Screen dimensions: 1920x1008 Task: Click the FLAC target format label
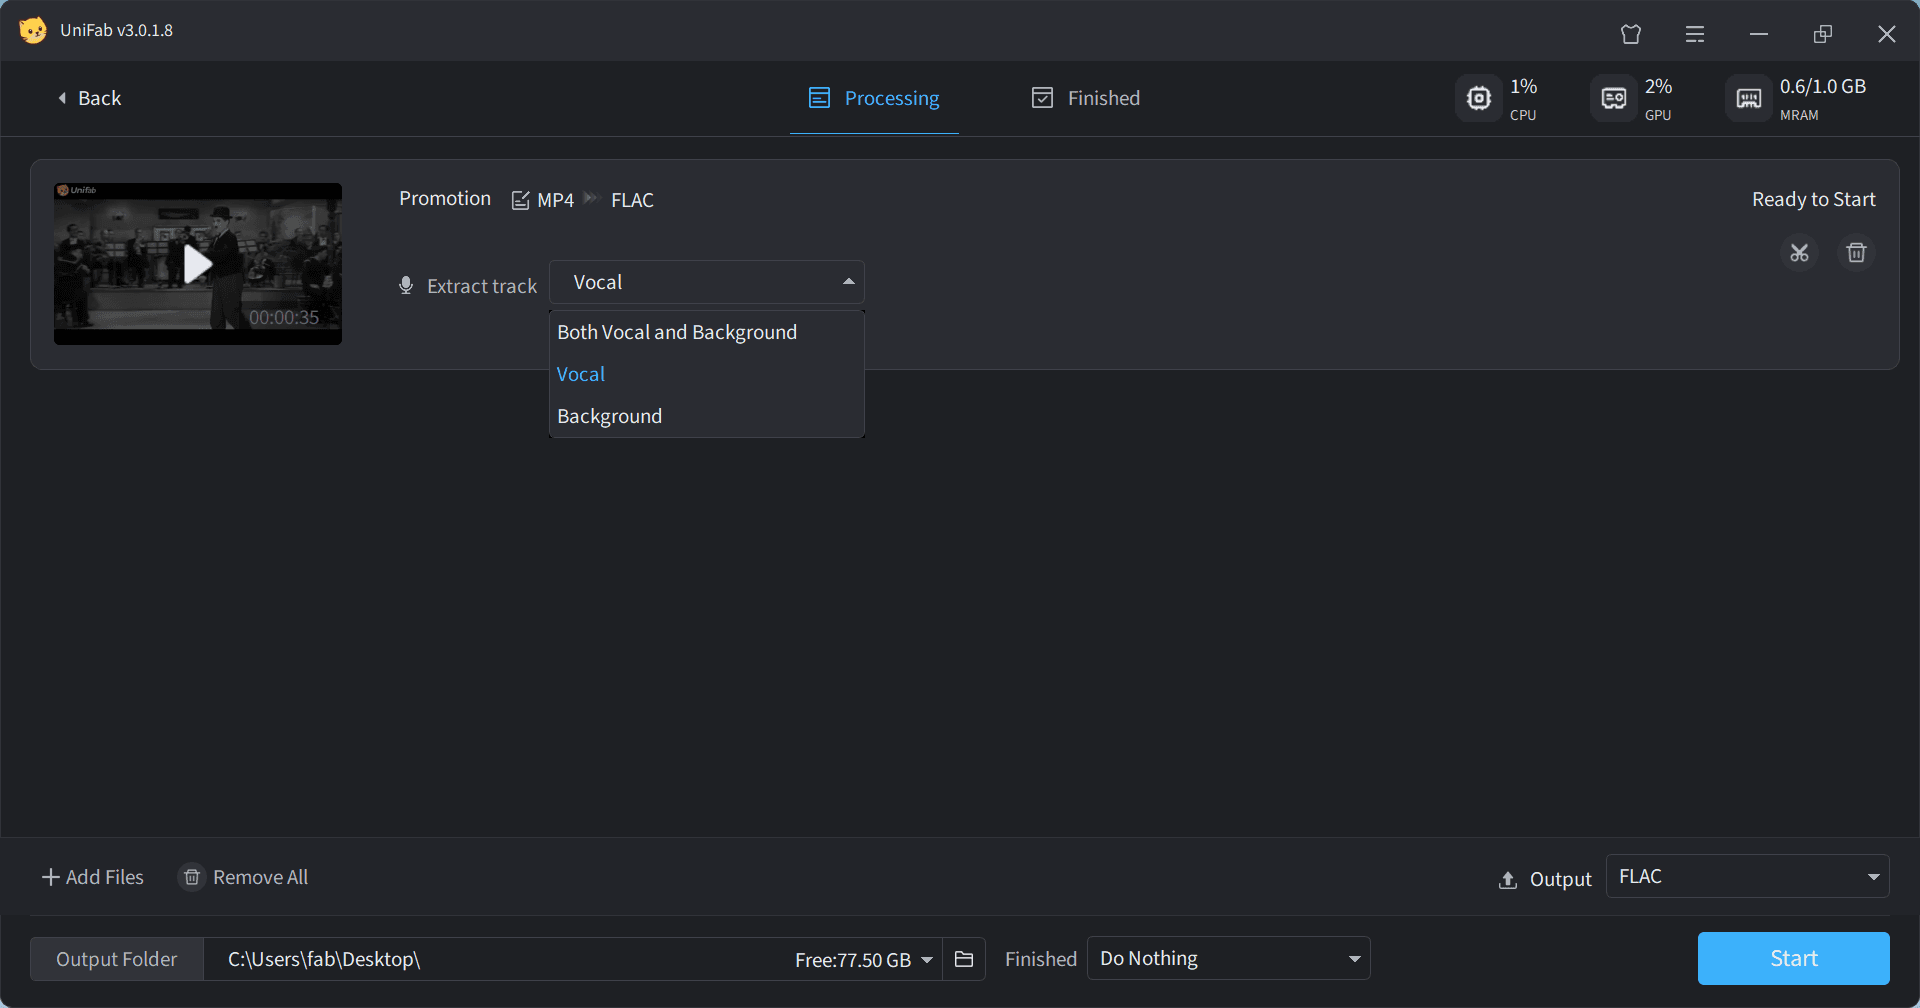(632, 200)
